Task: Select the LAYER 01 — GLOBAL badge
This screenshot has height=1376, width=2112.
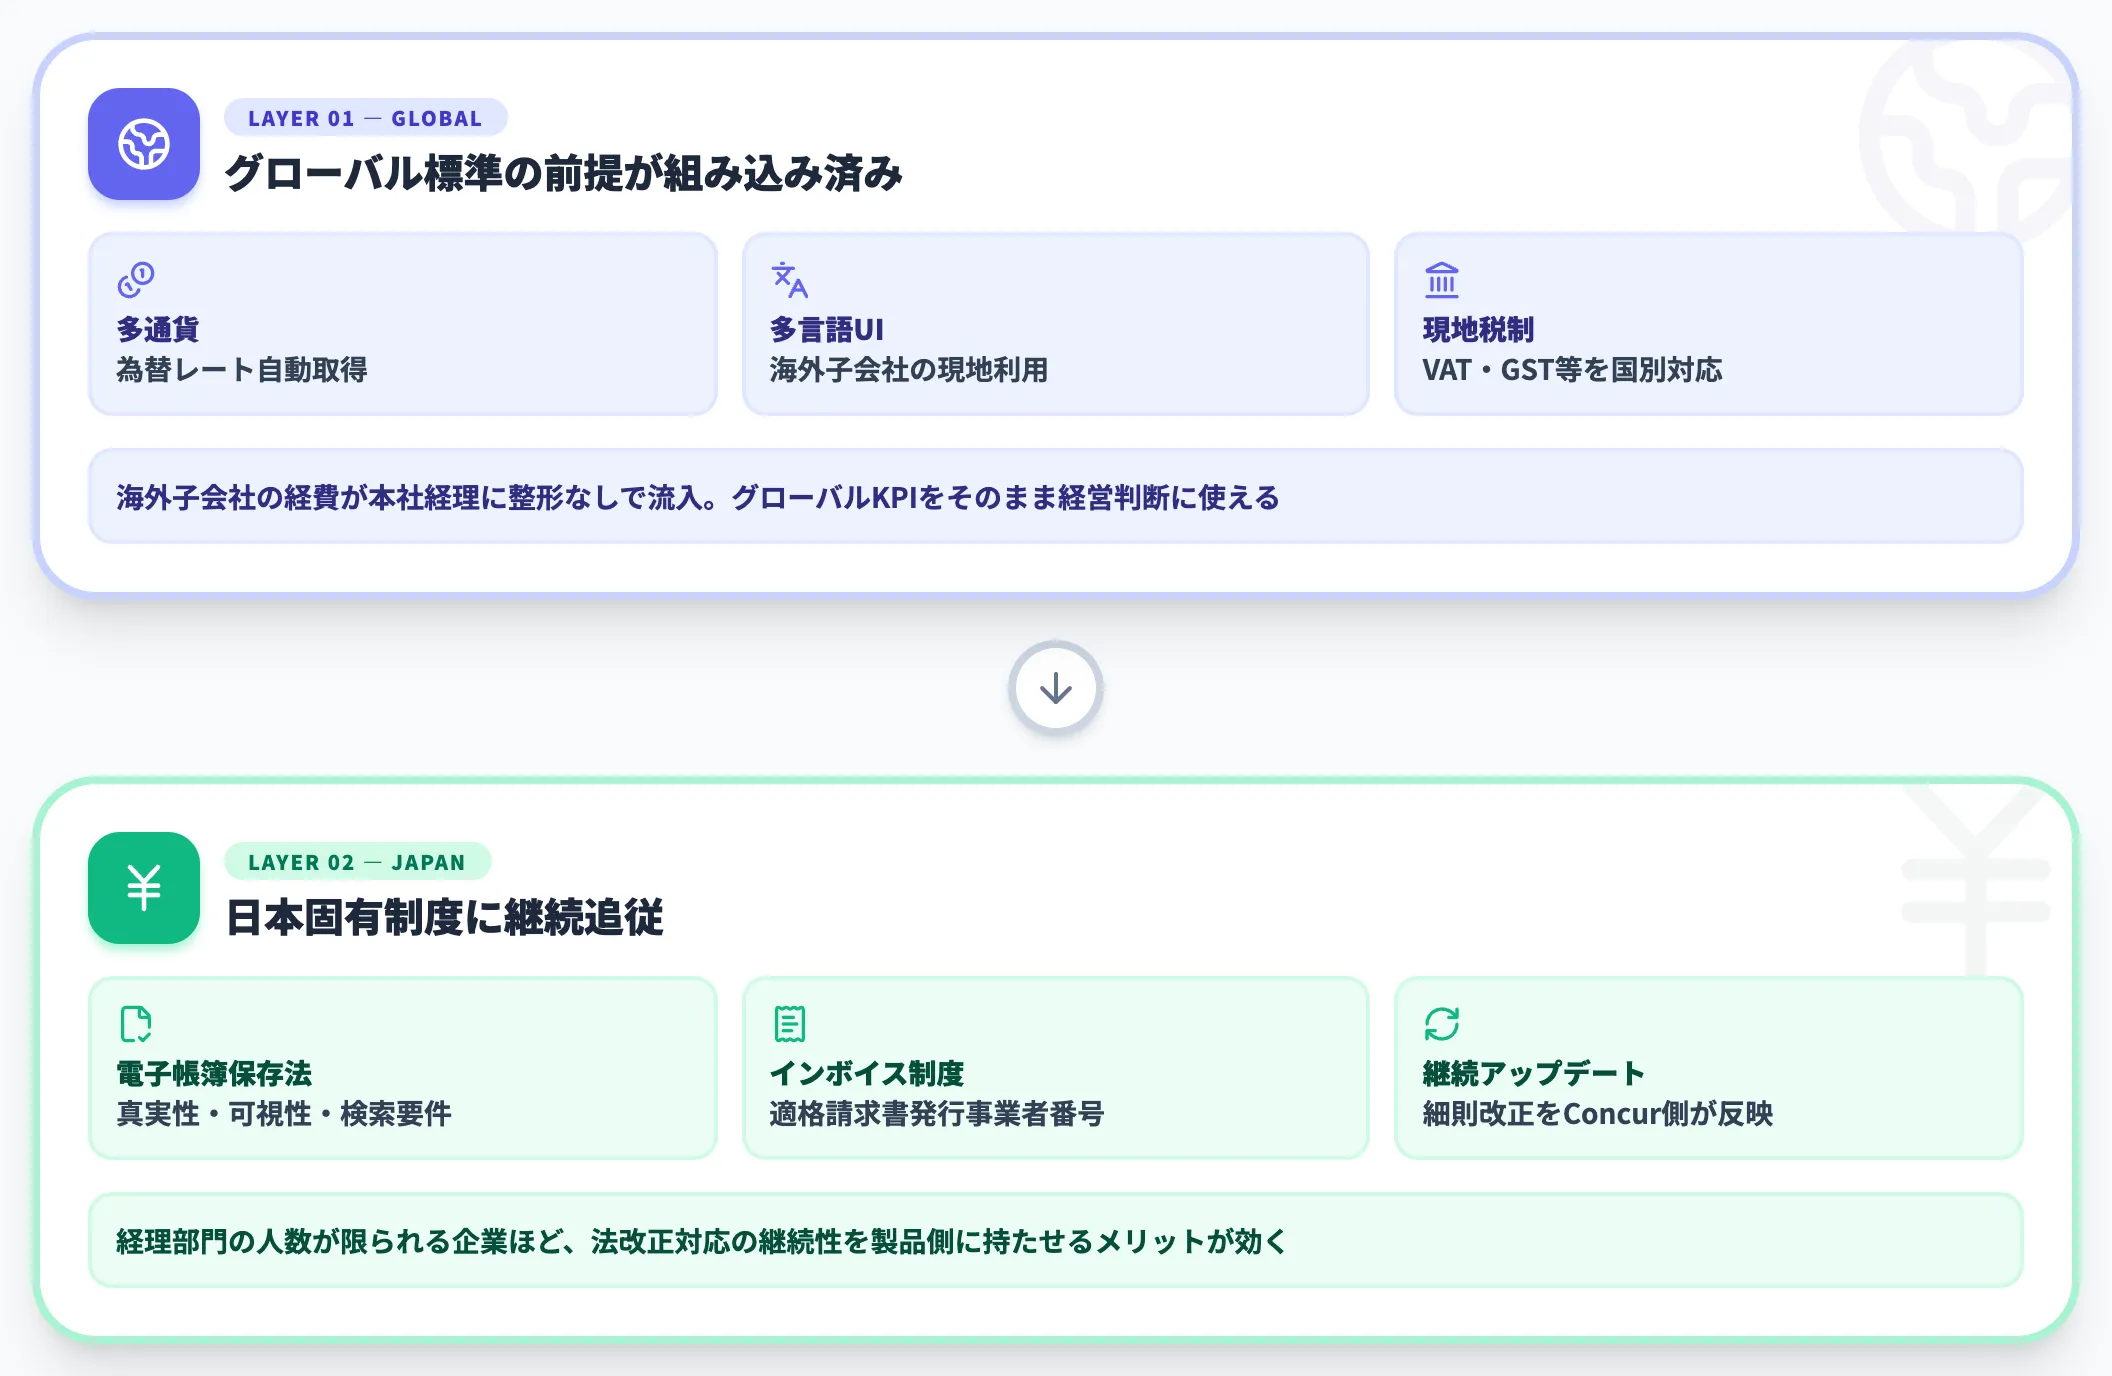Action: [365, 118]
